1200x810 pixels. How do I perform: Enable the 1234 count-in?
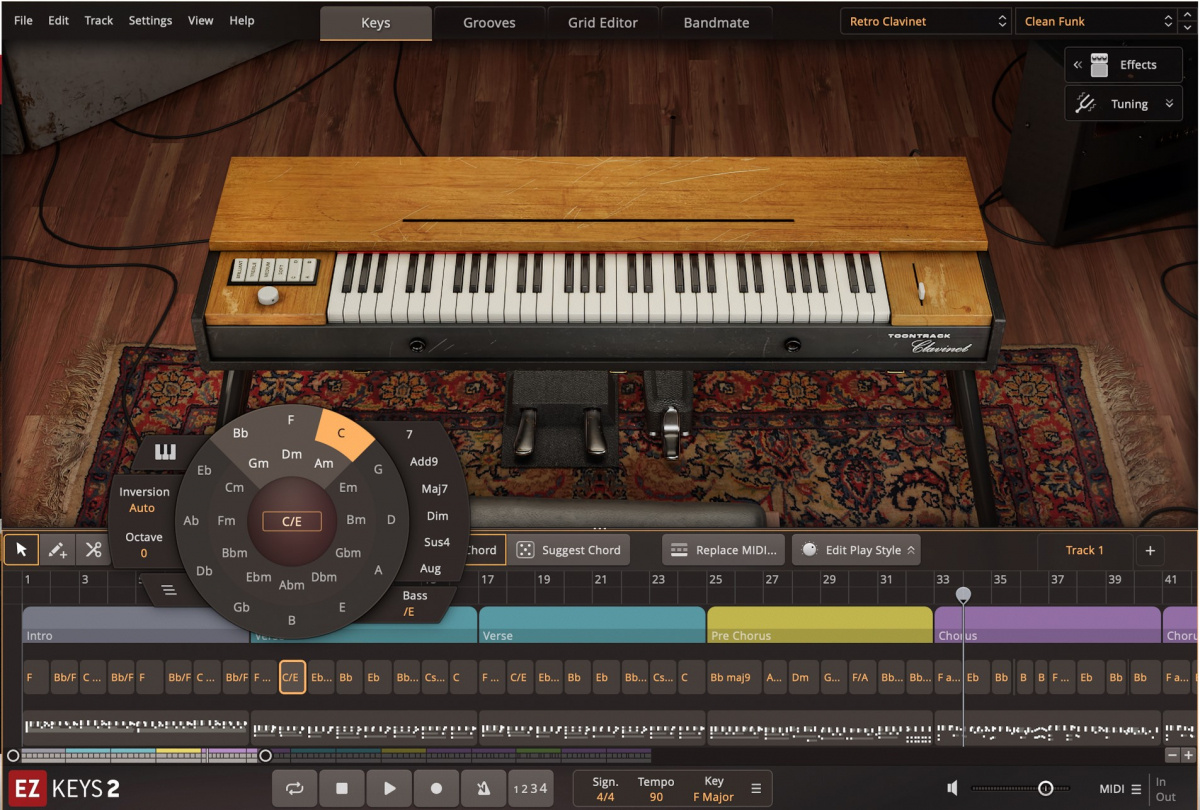(x=530, y=788)
